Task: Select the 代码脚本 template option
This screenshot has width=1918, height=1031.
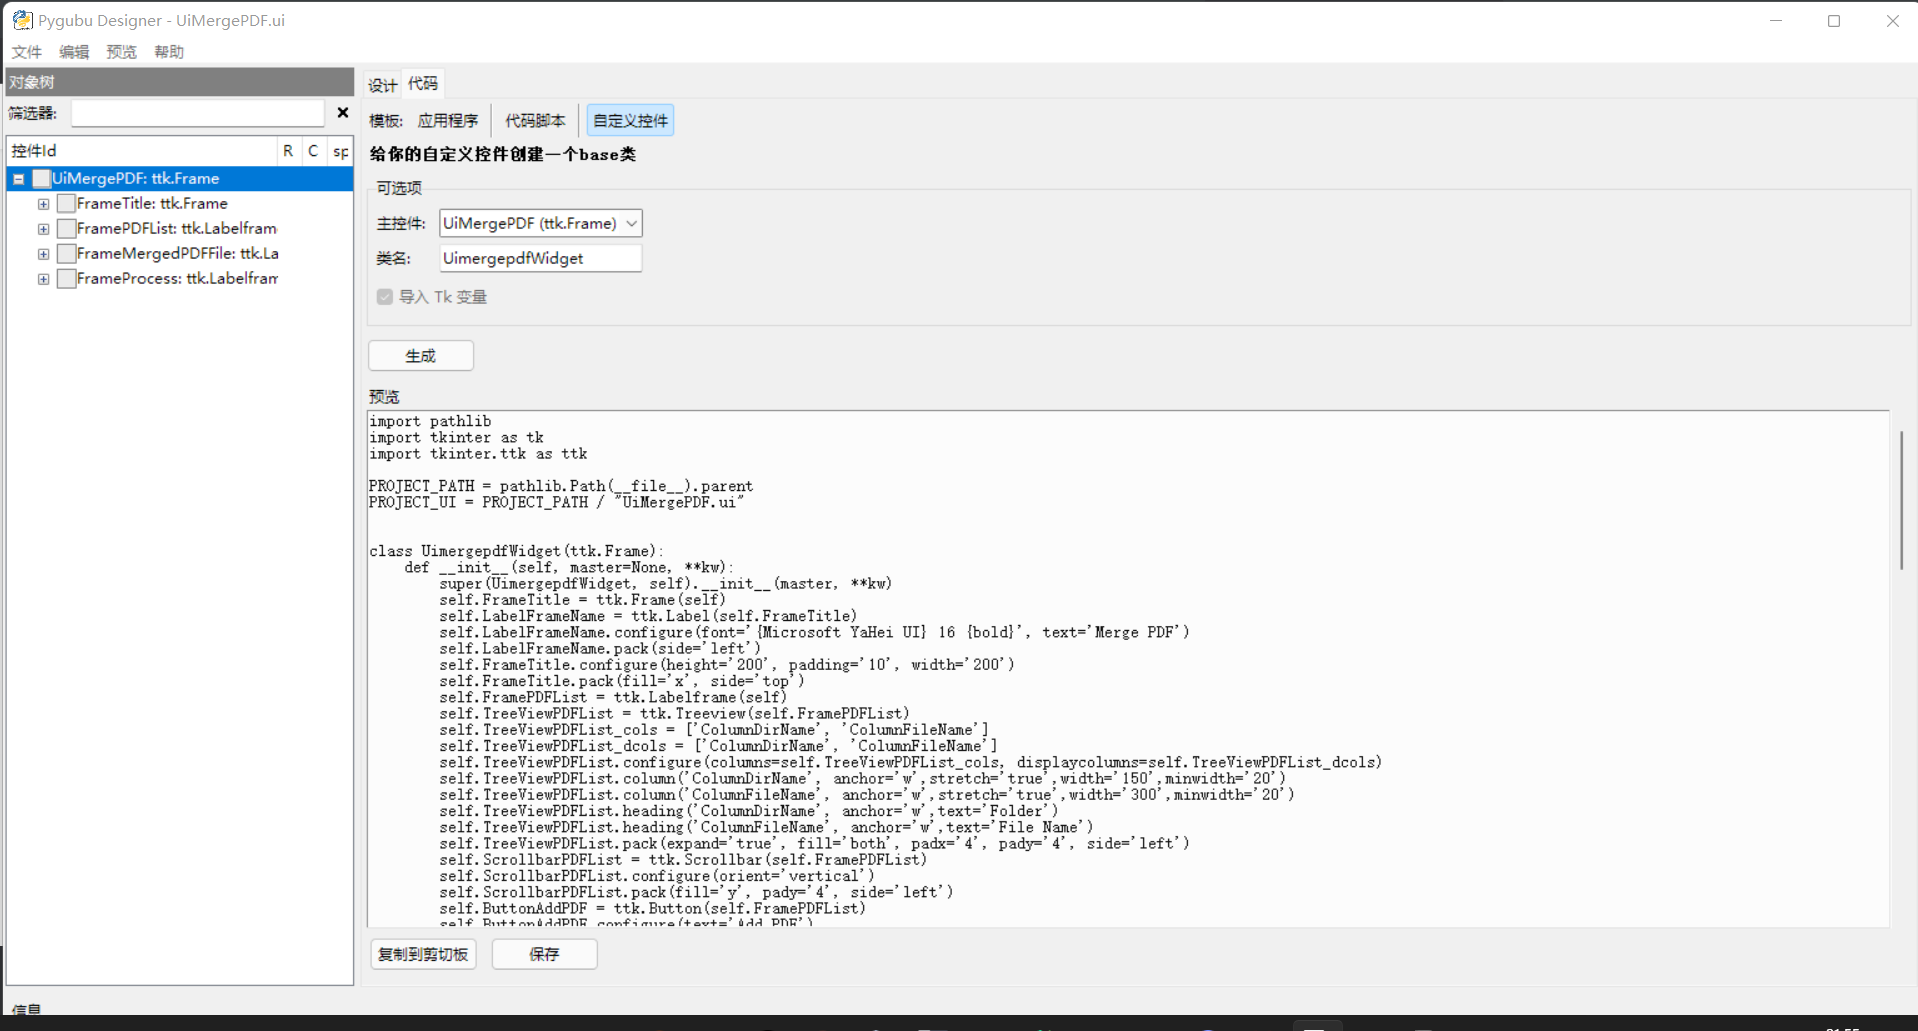Action: click(x=535, y=119)
